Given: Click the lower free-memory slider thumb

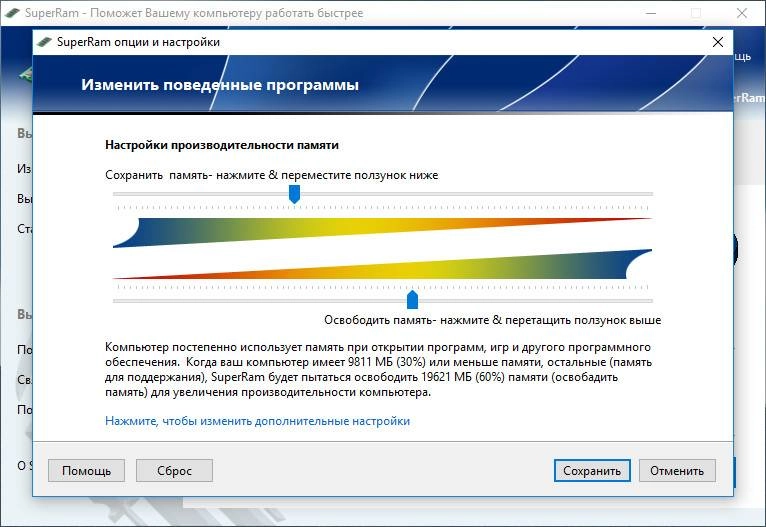Looking at the screenshot, I should pos(412,299).
